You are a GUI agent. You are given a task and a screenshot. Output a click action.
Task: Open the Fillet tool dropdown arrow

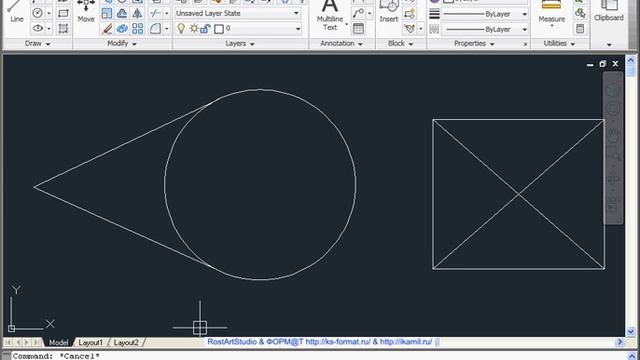166,29
